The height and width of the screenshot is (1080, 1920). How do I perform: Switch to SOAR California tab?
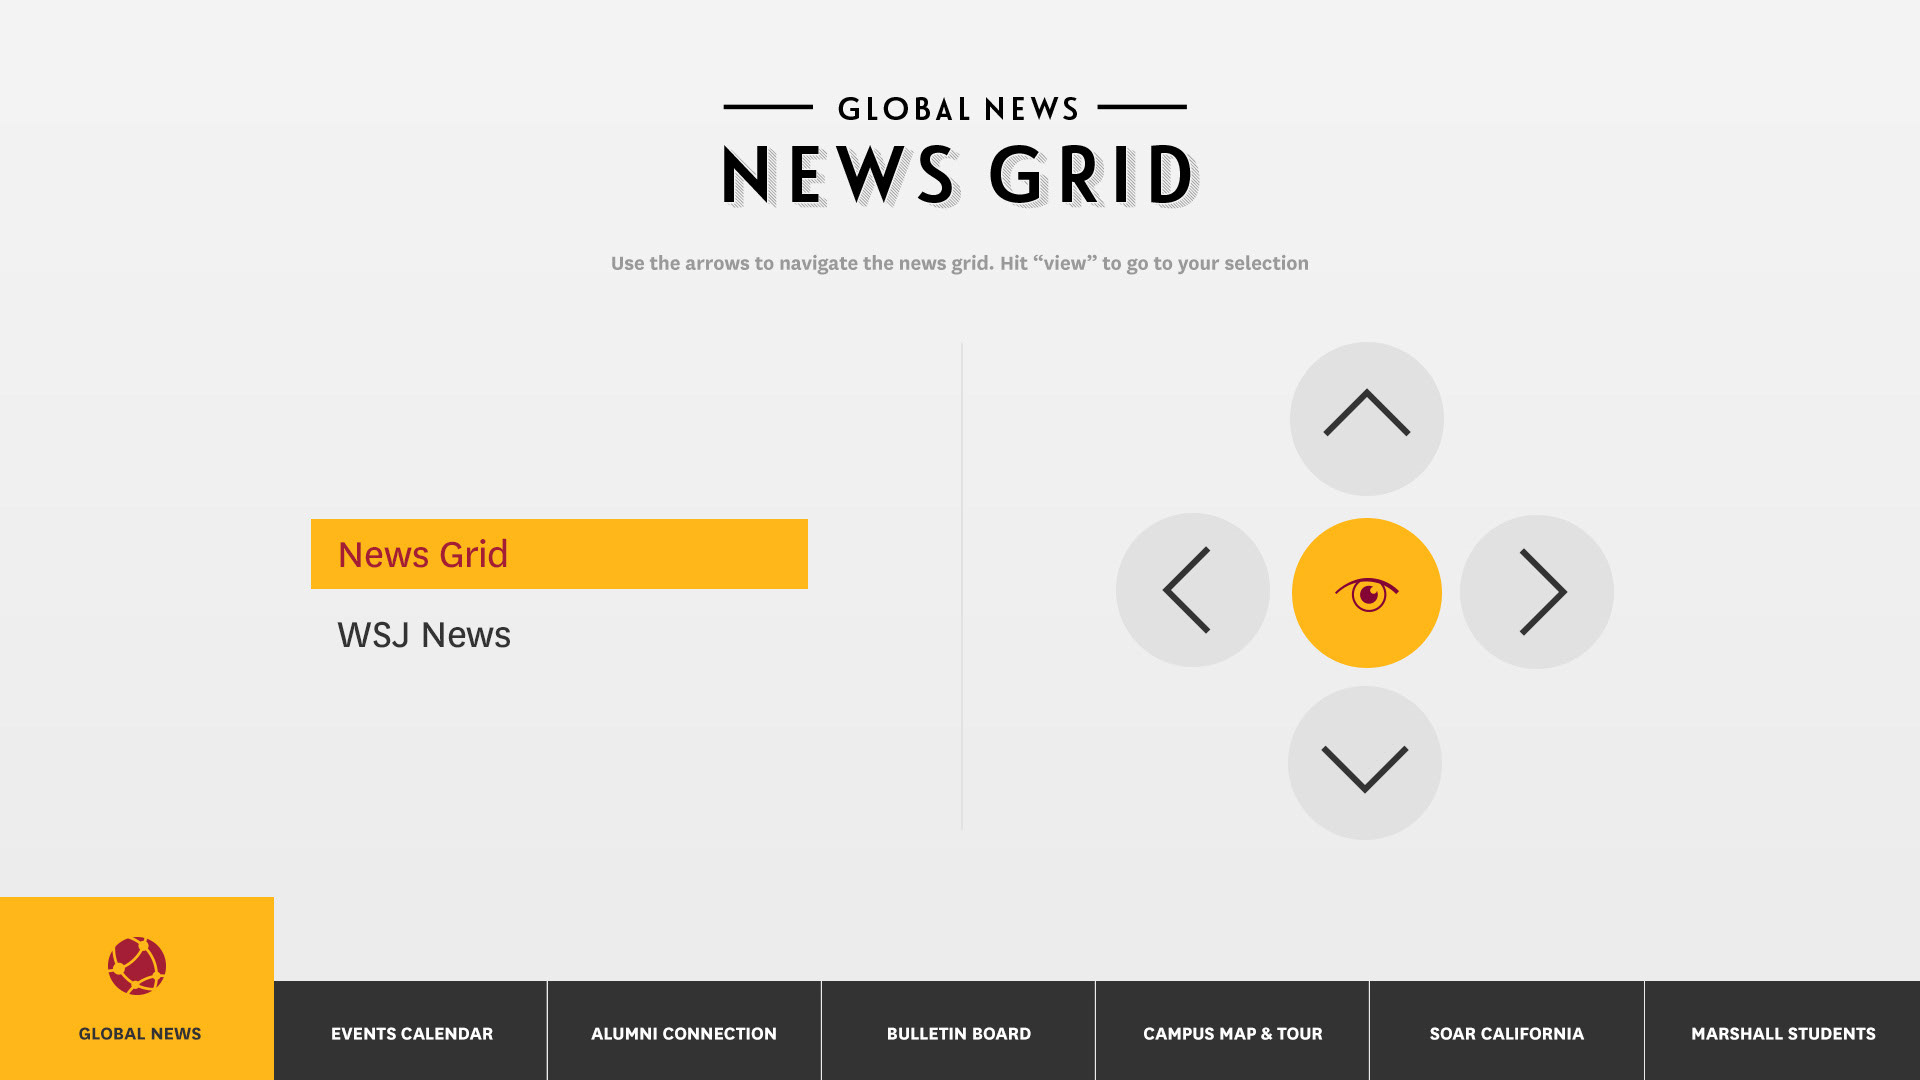(x=1506, y=1033)
